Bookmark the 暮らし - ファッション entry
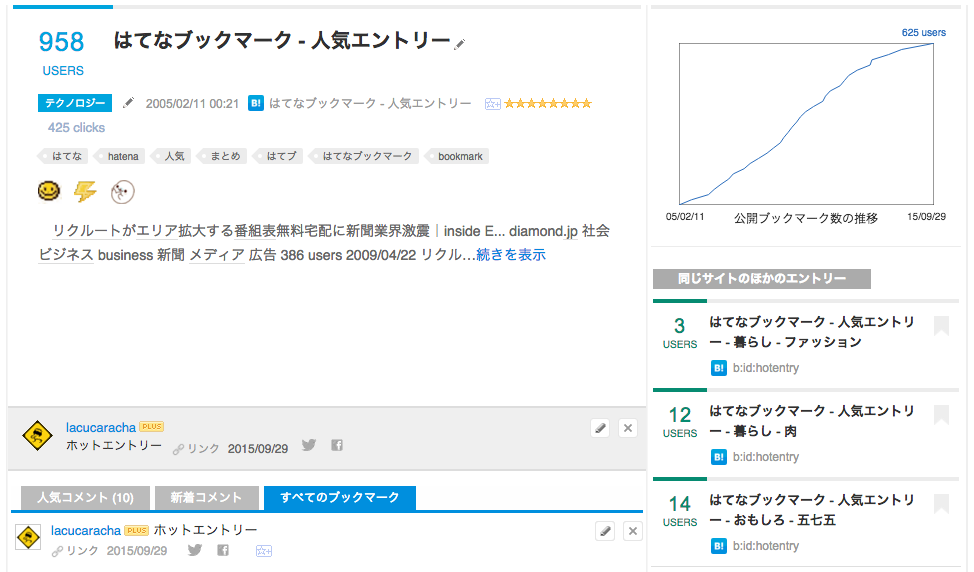 941,325
